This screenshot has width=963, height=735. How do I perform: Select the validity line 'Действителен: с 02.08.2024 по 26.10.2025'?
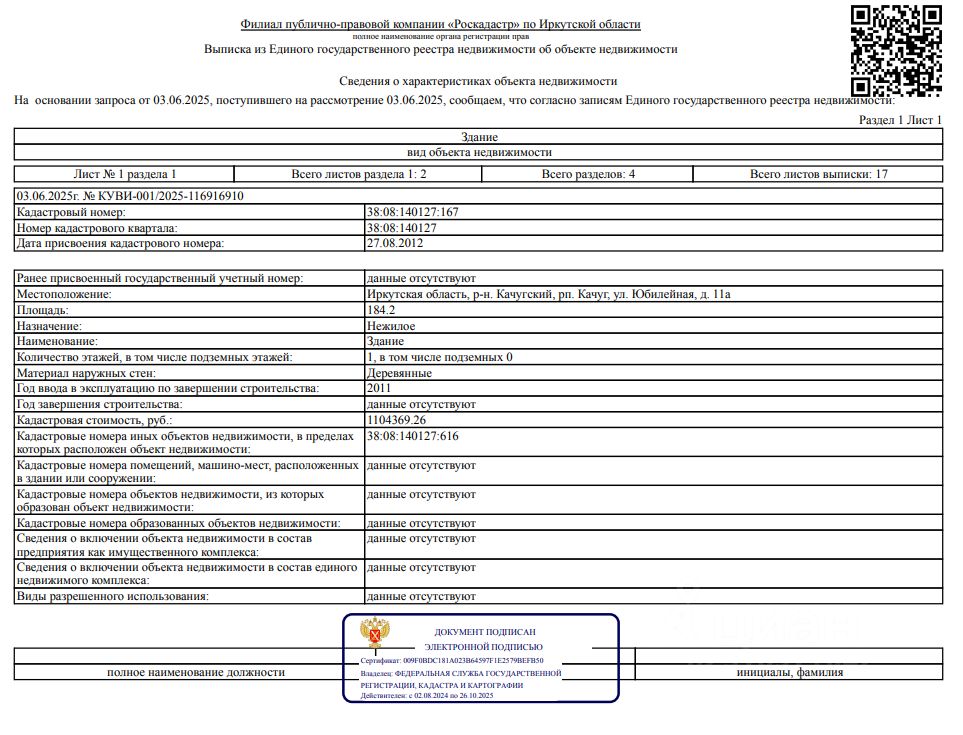[427, 696]
